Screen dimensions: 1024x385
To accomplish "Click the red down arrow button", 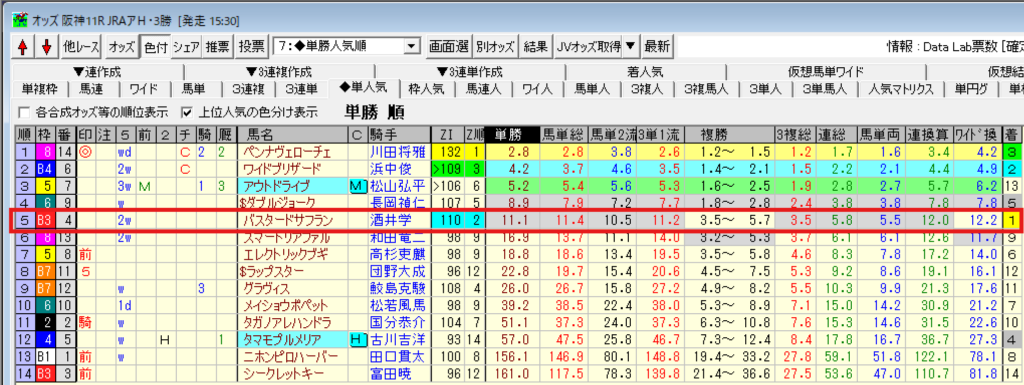I will click(46, 46).
